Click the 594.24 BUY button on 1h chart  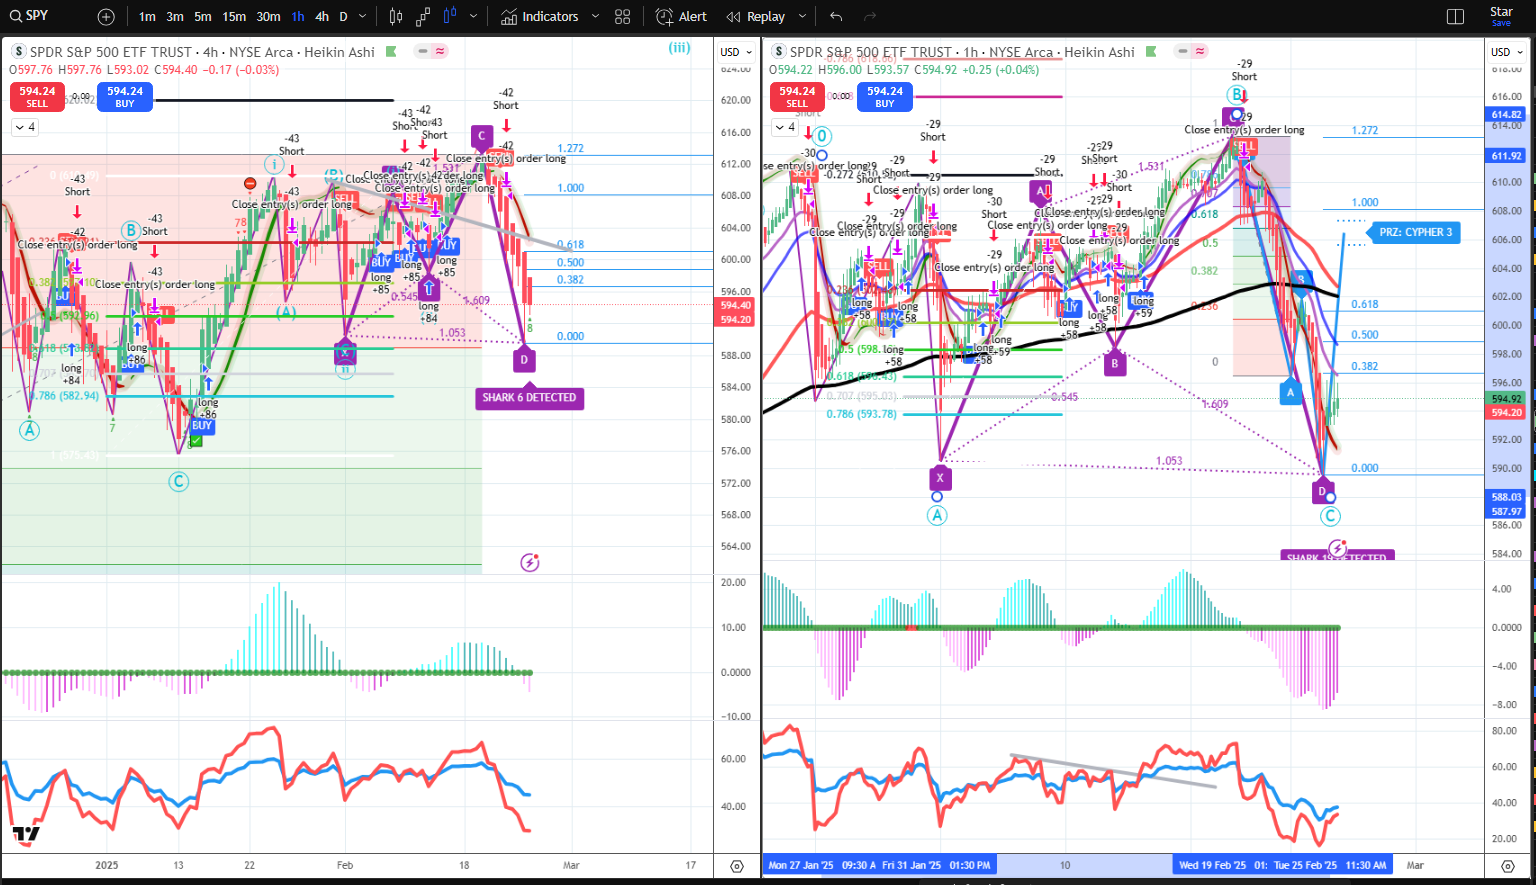(885, 97)
